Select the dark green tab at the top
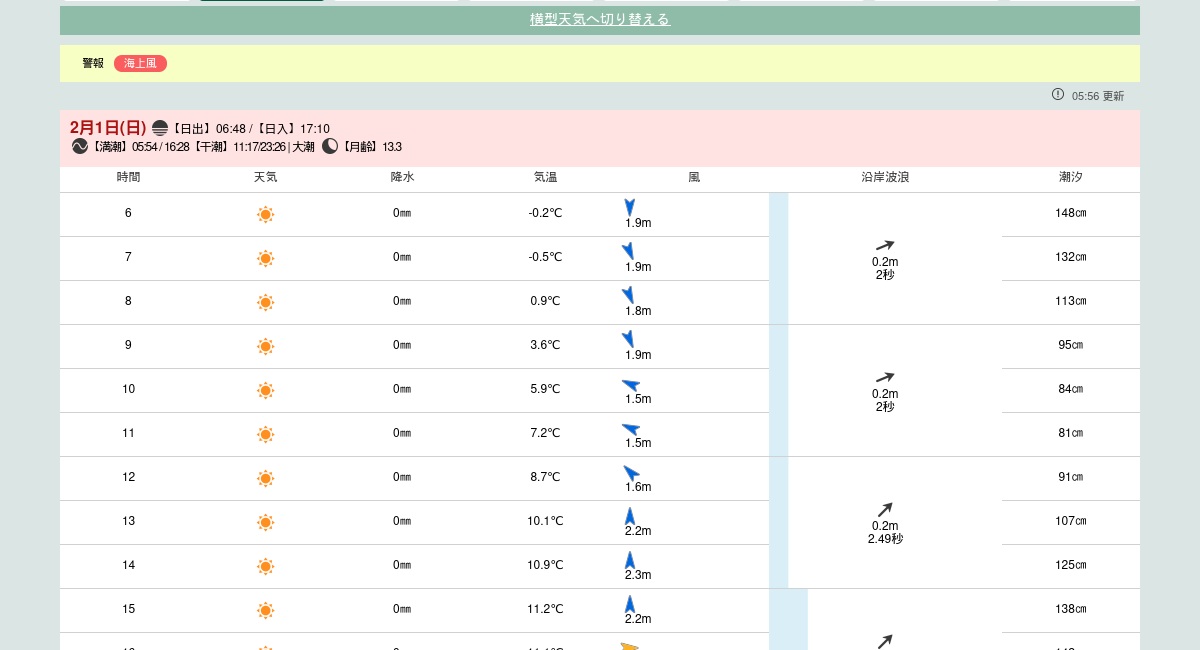The width and height of the screenshot is (1200, 650). [x=261, y=2]
